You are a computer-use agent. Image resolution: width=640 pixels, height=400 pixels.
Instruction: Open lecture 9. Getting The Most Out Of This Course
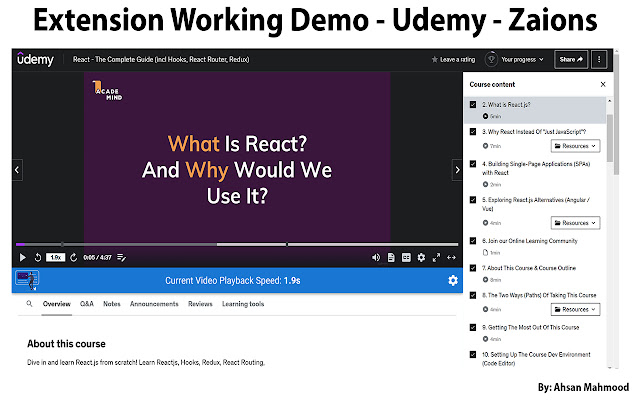(531, 327)
